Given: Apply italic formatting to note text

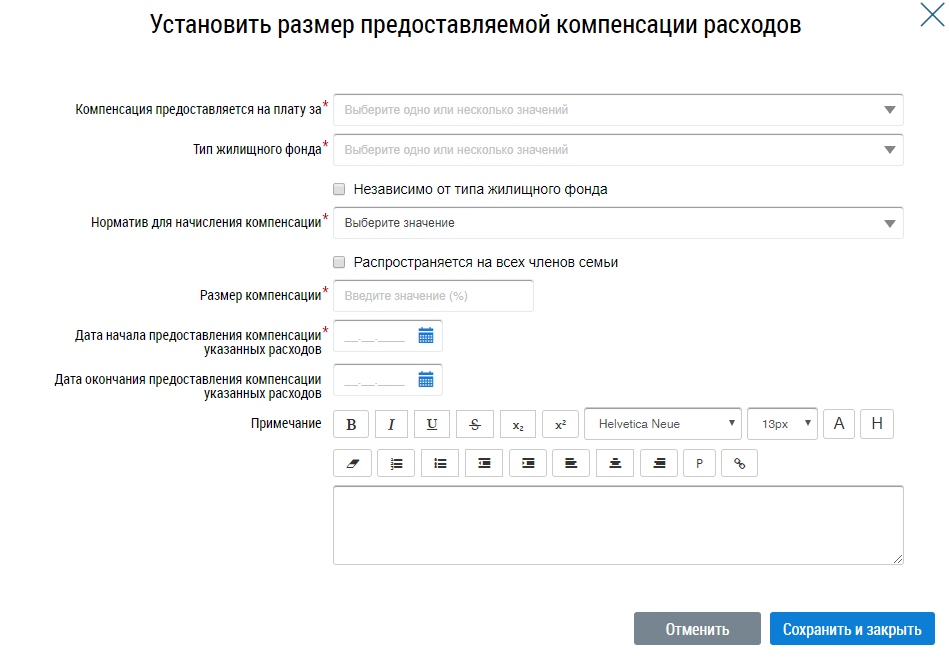Looking at the screenshot, I should pyautogui.click(x=391, y=424).
